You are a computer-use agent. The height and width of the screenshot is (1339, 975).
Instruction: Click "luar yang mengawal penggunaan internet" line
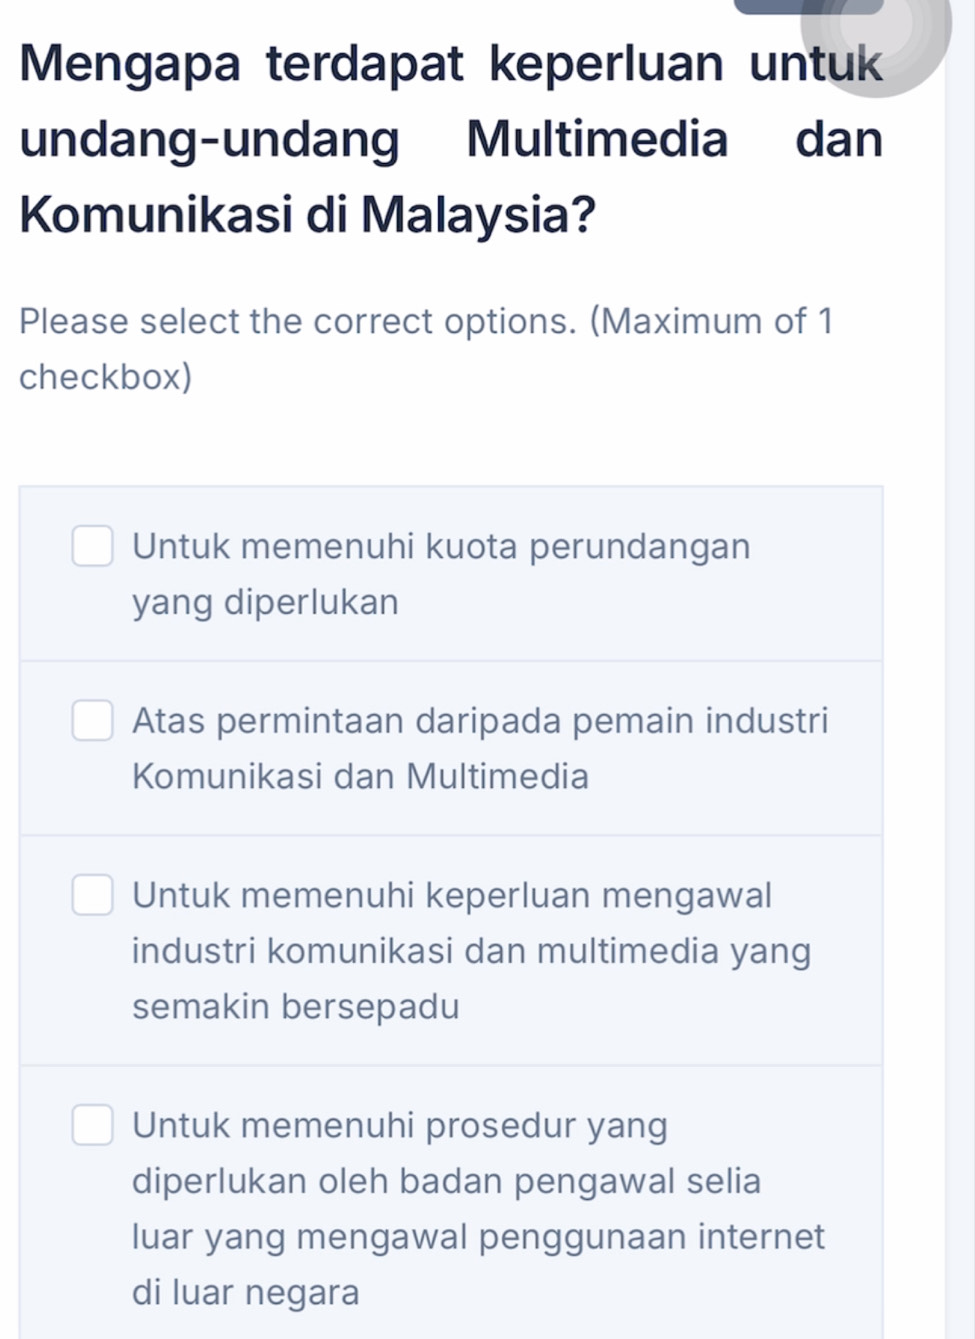pyautogui.click(x=478, y=1237)
